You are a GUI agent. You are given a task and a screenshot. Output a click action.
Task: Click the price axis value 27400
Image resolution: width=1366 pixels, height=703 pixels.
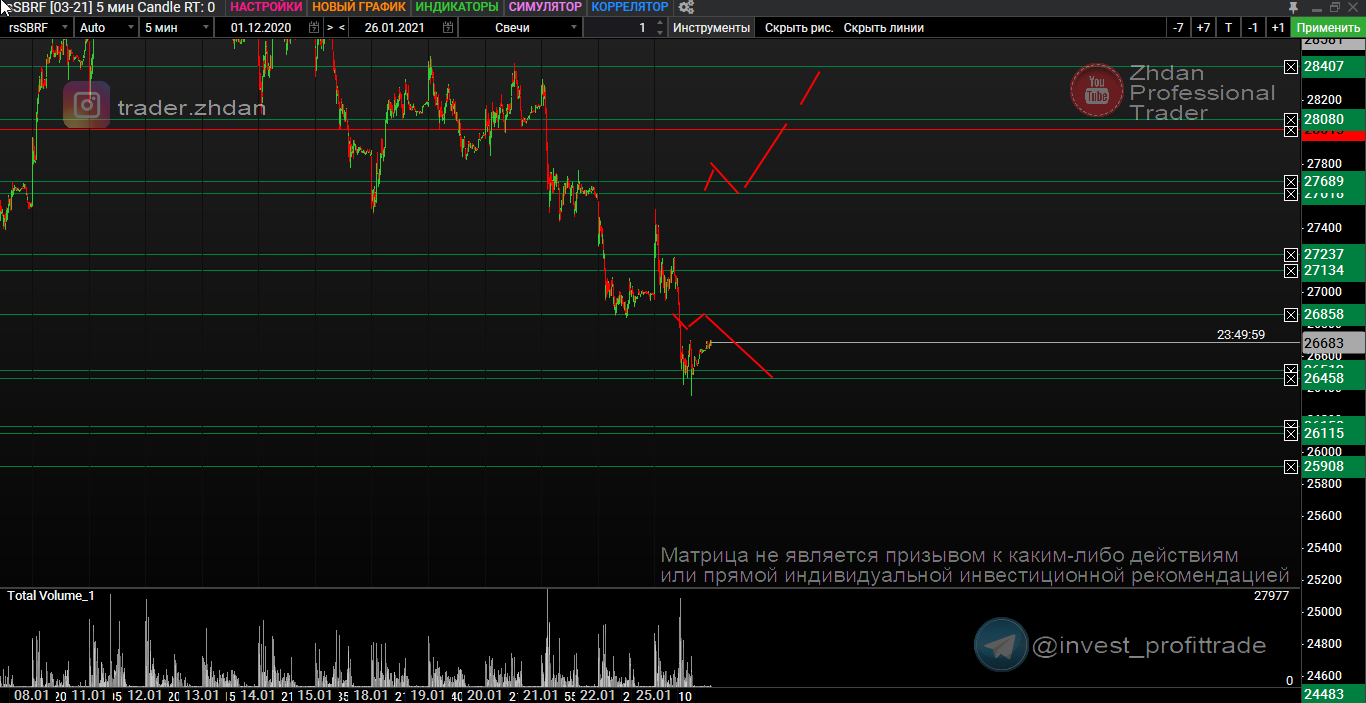1324,228
